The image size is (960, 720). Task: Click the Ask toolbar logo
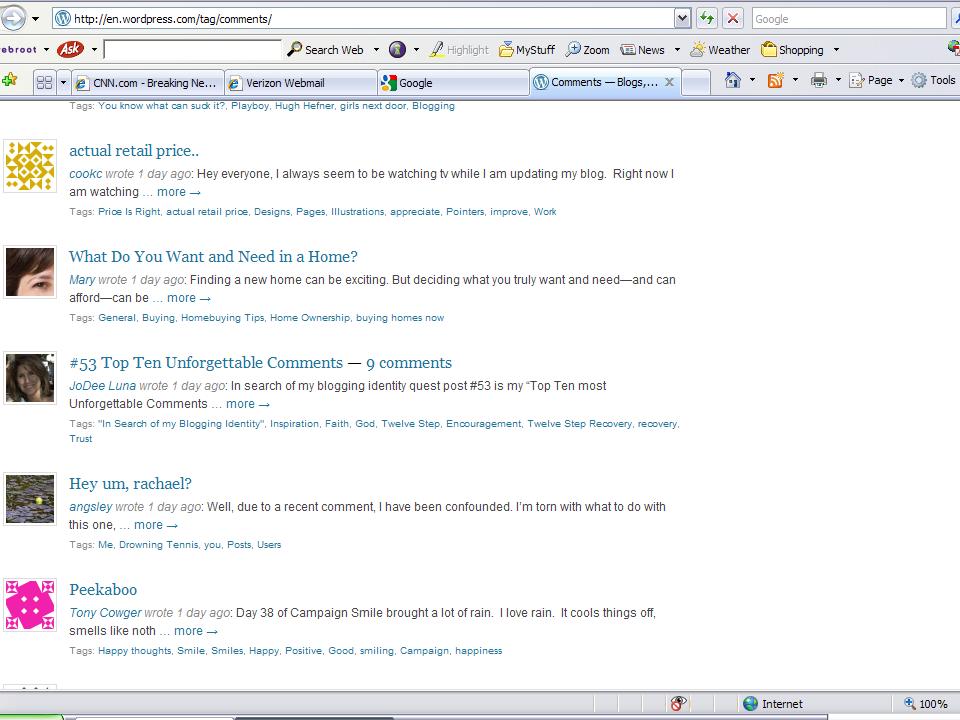coord(70,49)
